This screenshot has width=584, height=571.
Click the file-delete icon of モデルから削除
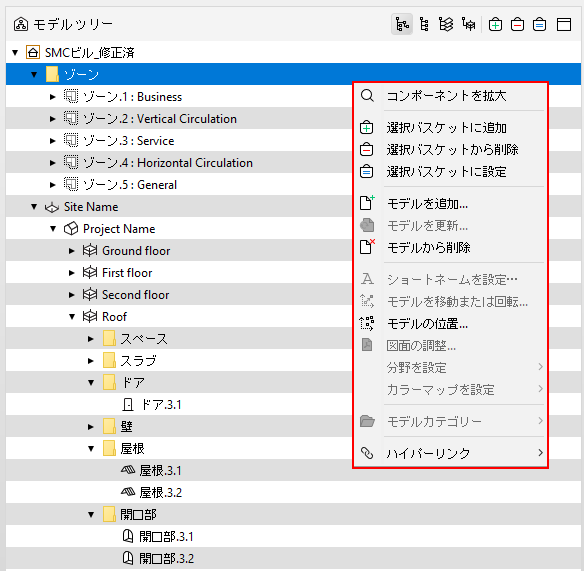pyautogui.click(x=367, y=247)
